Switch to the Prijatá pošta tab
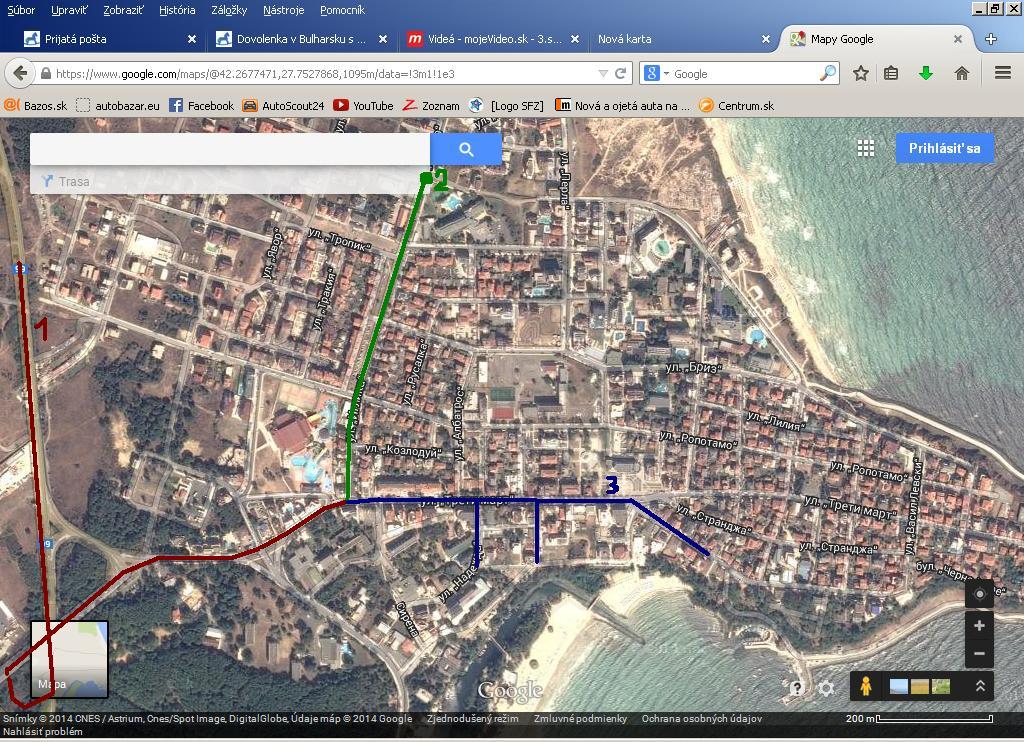Image resolution: width=1024 pixels, height=742 pixels. [x=100, y=39]
